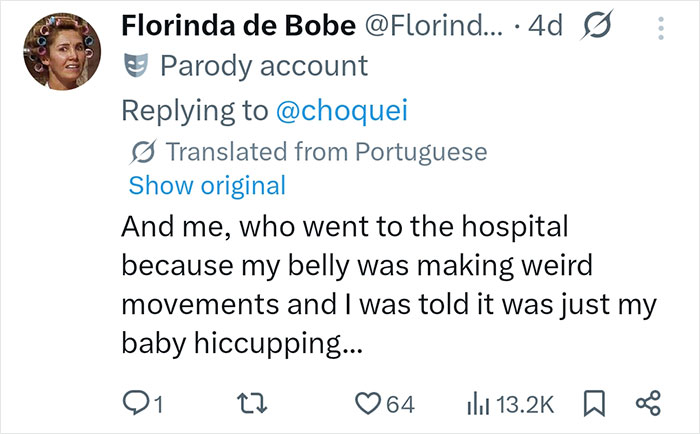Click the parody account mask icon

(135, 67)
